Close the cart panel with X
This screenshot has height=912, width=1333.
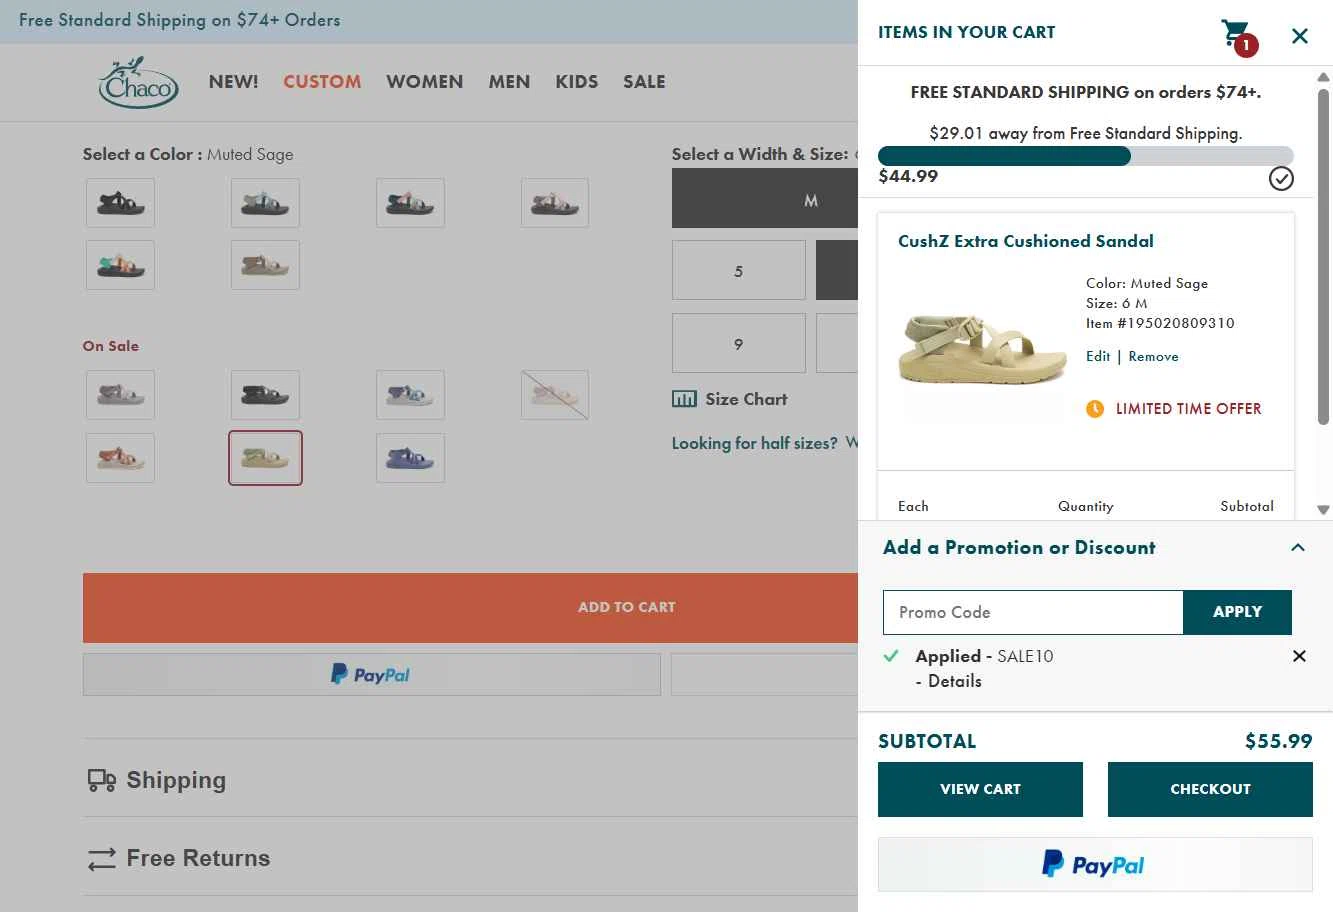(x=1299, y=36)
